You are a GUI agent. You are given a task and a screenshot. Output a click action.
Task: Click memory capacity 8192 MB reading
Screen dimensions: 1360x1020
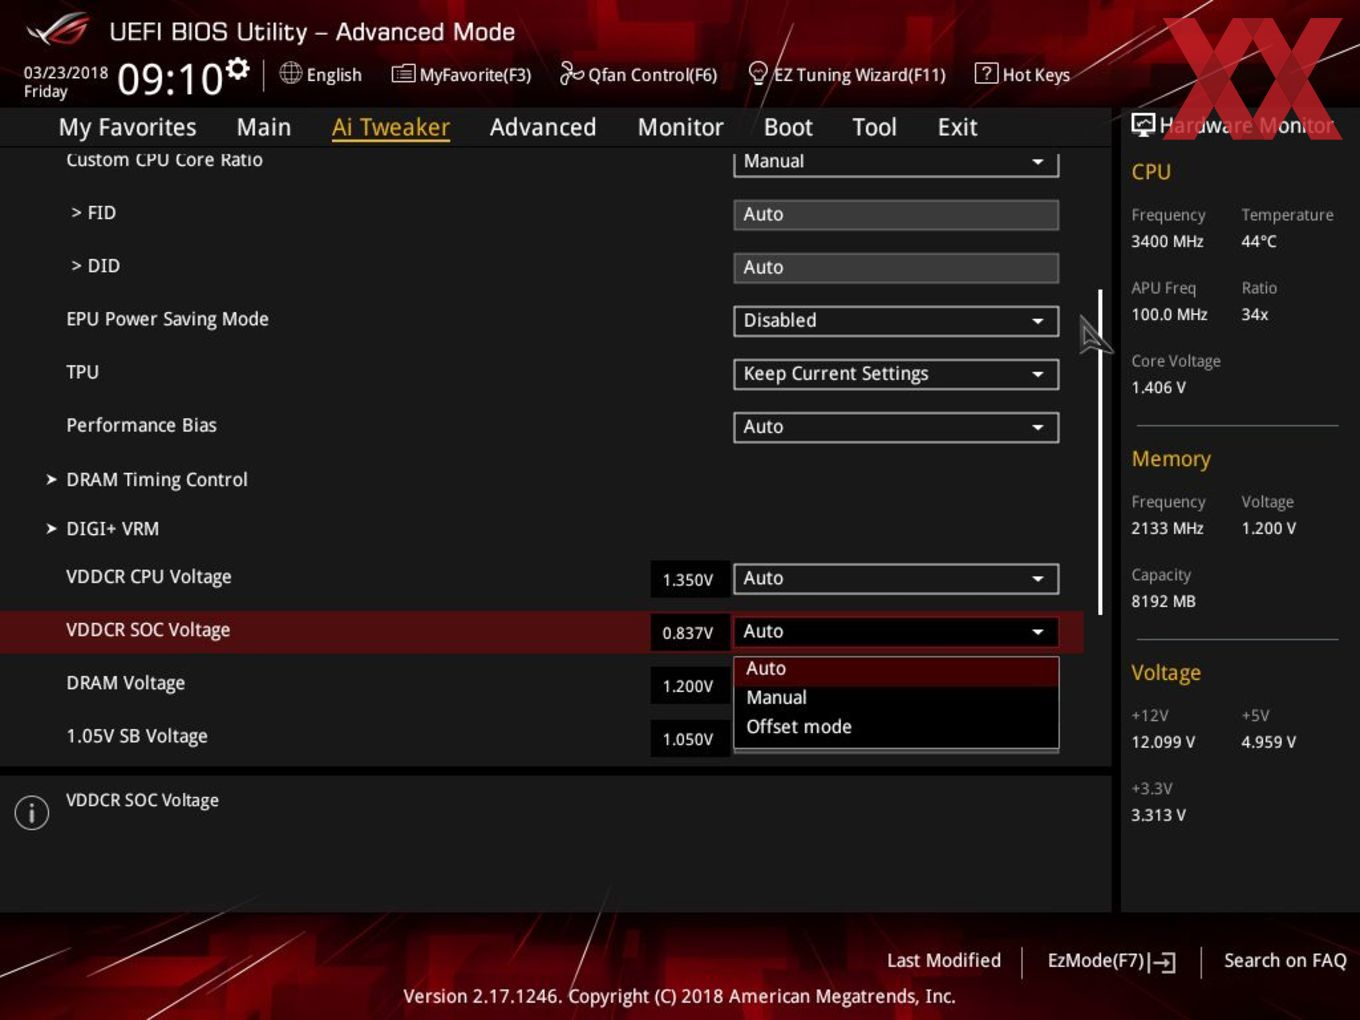(x=1163, y=601)
